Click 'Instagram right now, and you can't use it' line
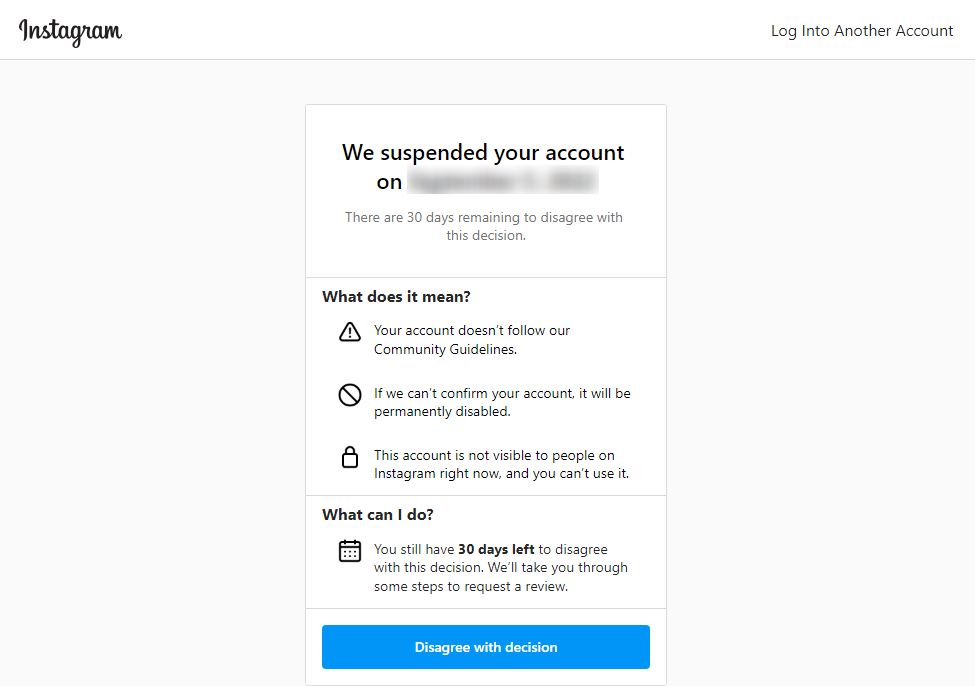Viewport: 975px width, 686px height. 501,474
